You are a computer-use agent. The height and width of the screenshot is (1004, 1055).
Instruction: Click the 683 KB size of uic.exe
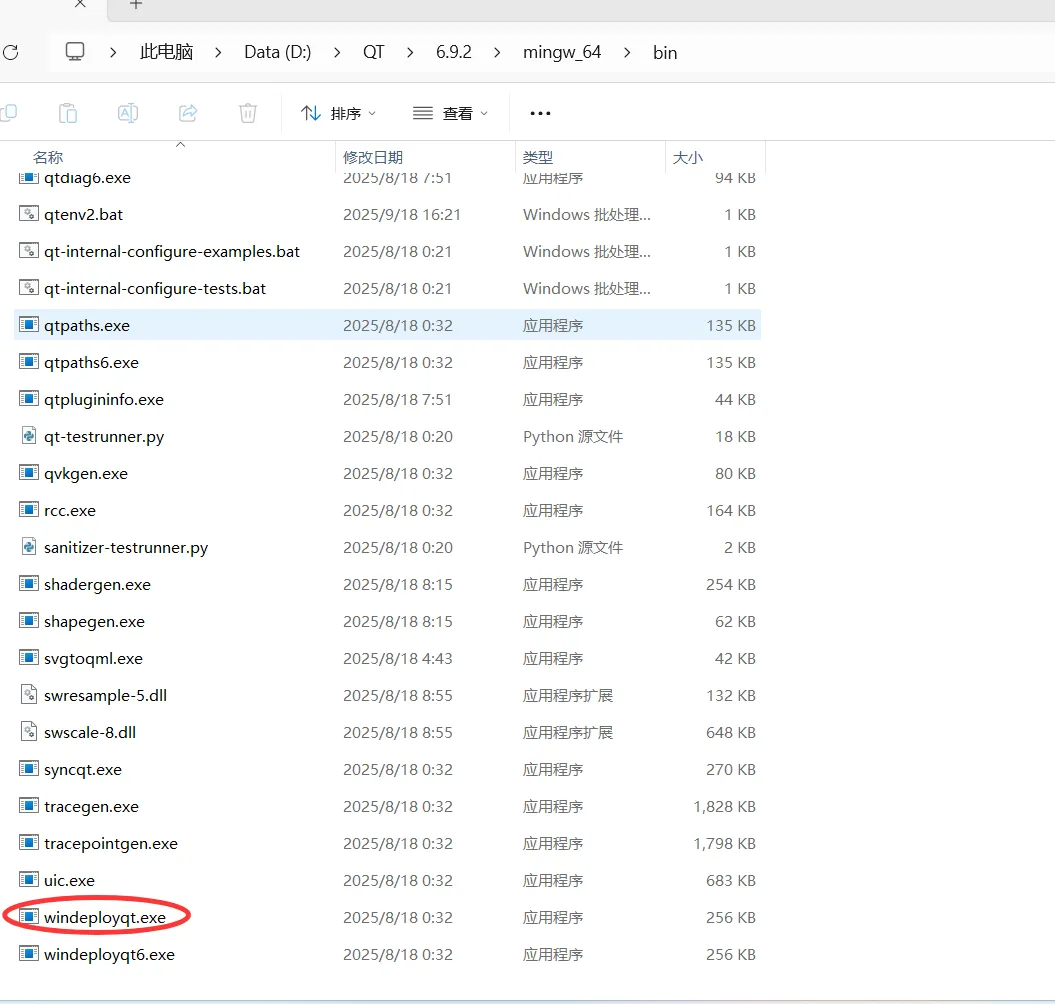tap(731, 880)
